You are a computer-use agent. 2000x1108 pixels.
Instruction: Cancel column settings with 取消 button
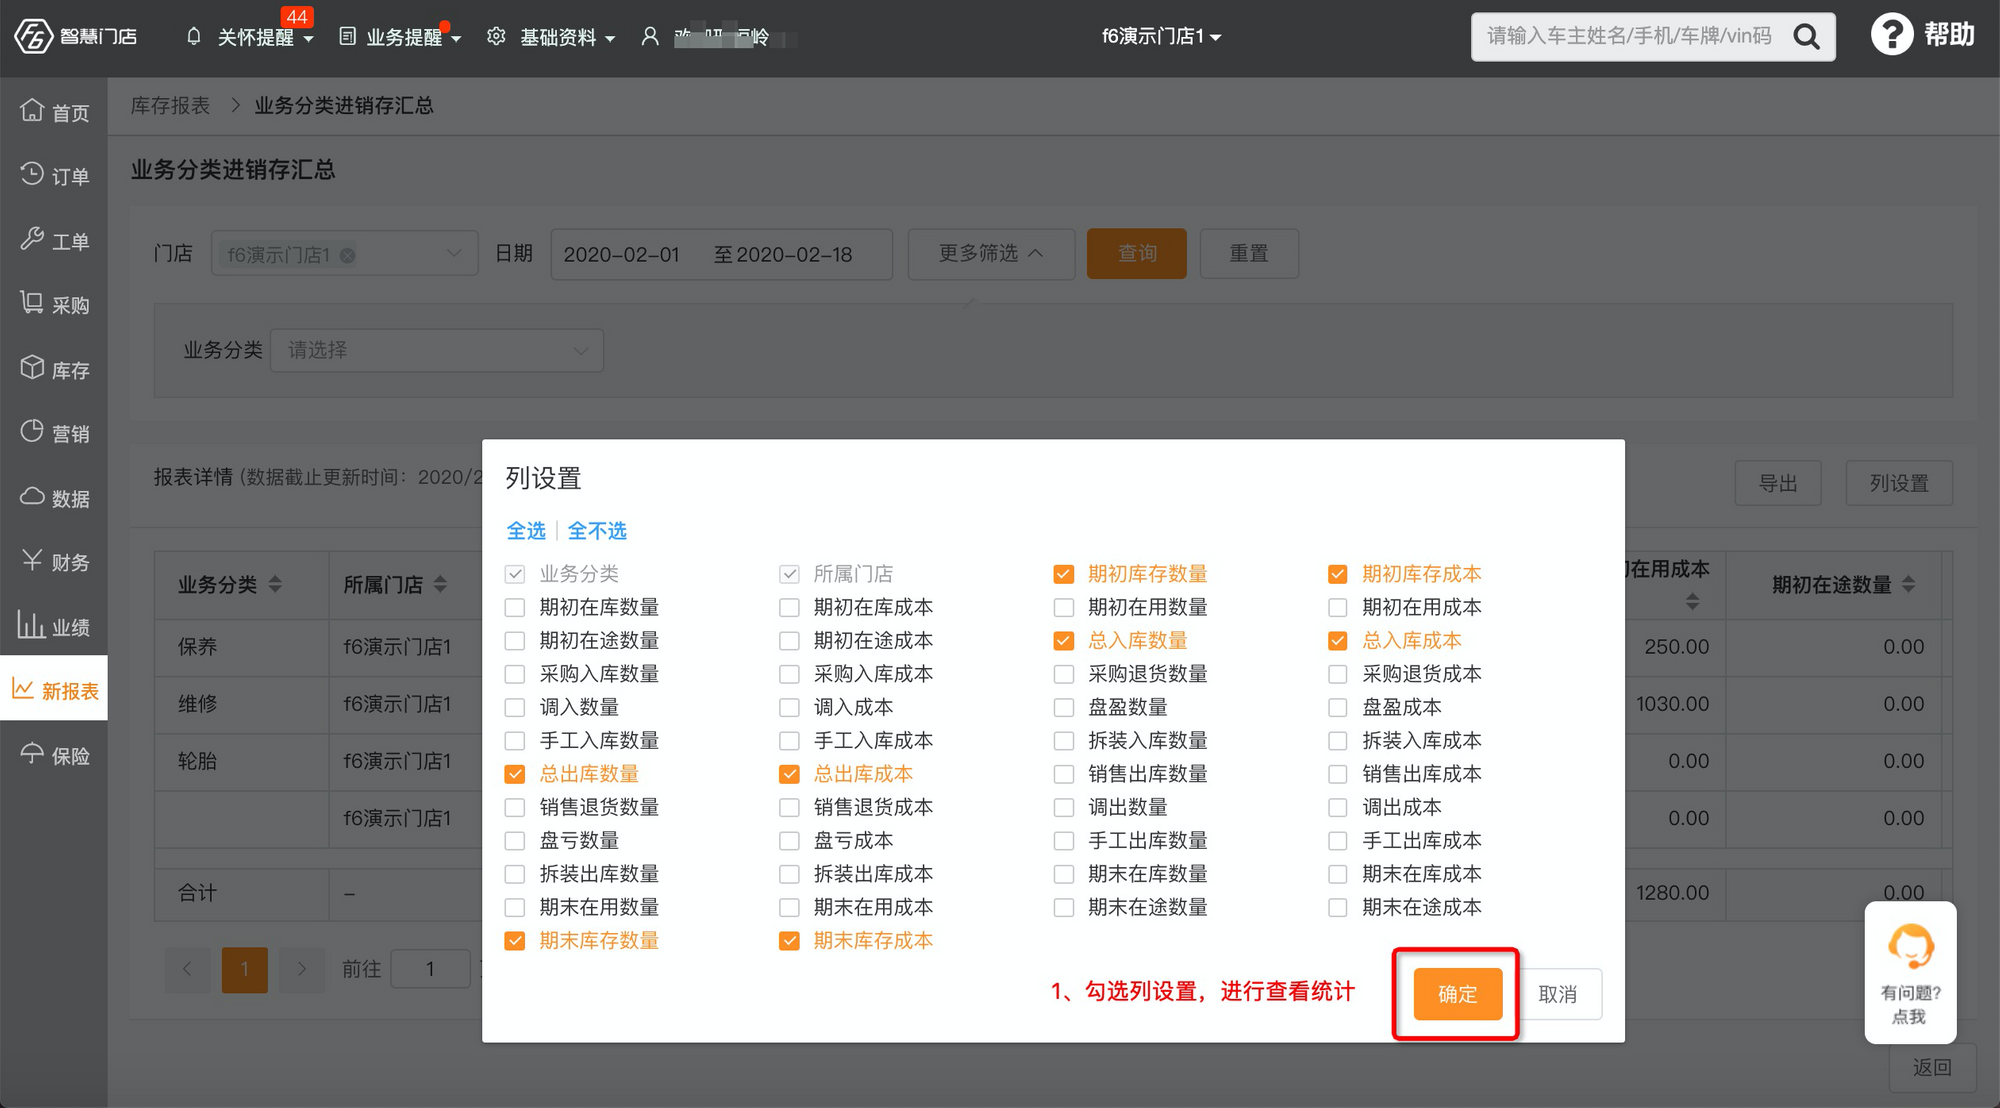tap(1558, 994)
